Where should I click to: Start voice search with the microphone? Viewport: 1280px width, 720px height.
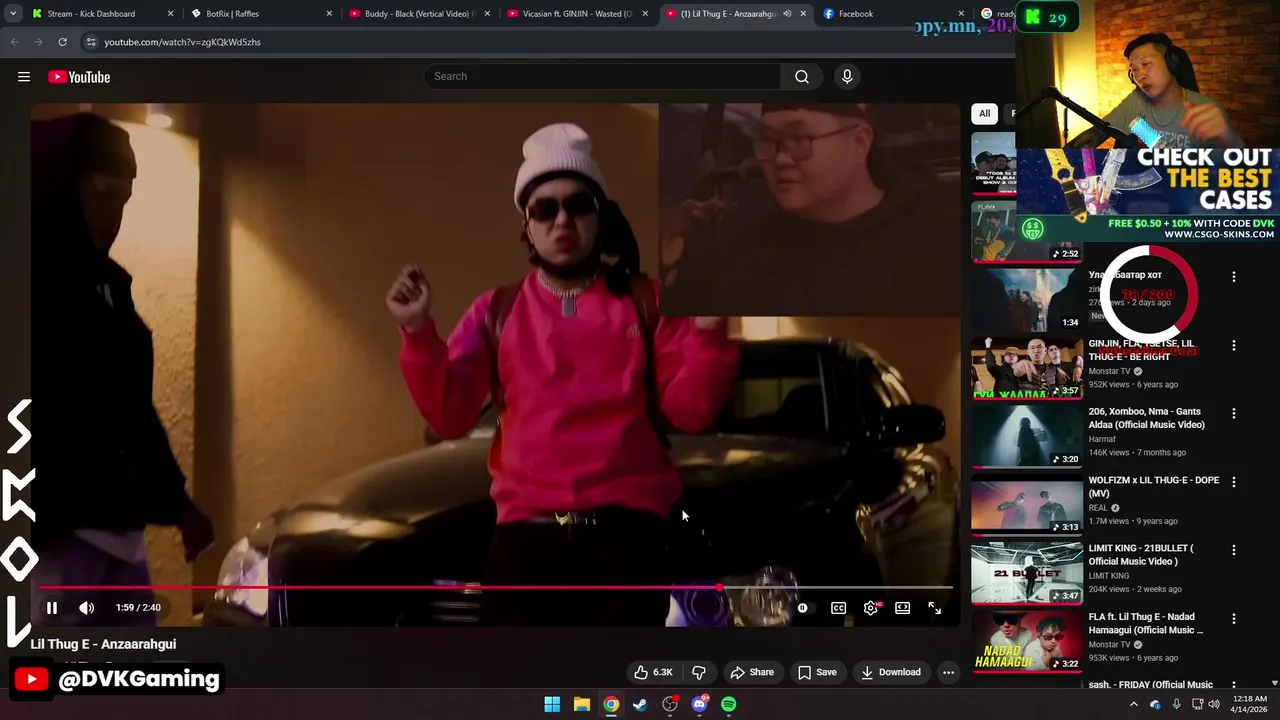(847, 77)
